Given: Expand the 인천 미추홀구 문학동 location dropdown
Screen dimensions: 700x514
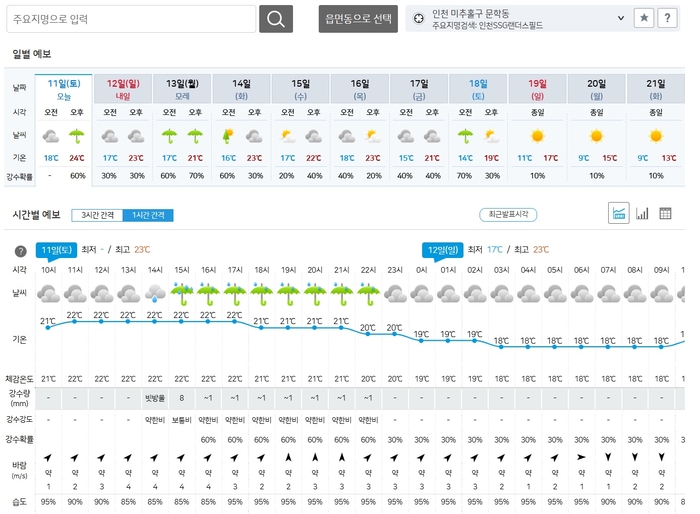Looking at the screenshot, I should pos(620,19).
